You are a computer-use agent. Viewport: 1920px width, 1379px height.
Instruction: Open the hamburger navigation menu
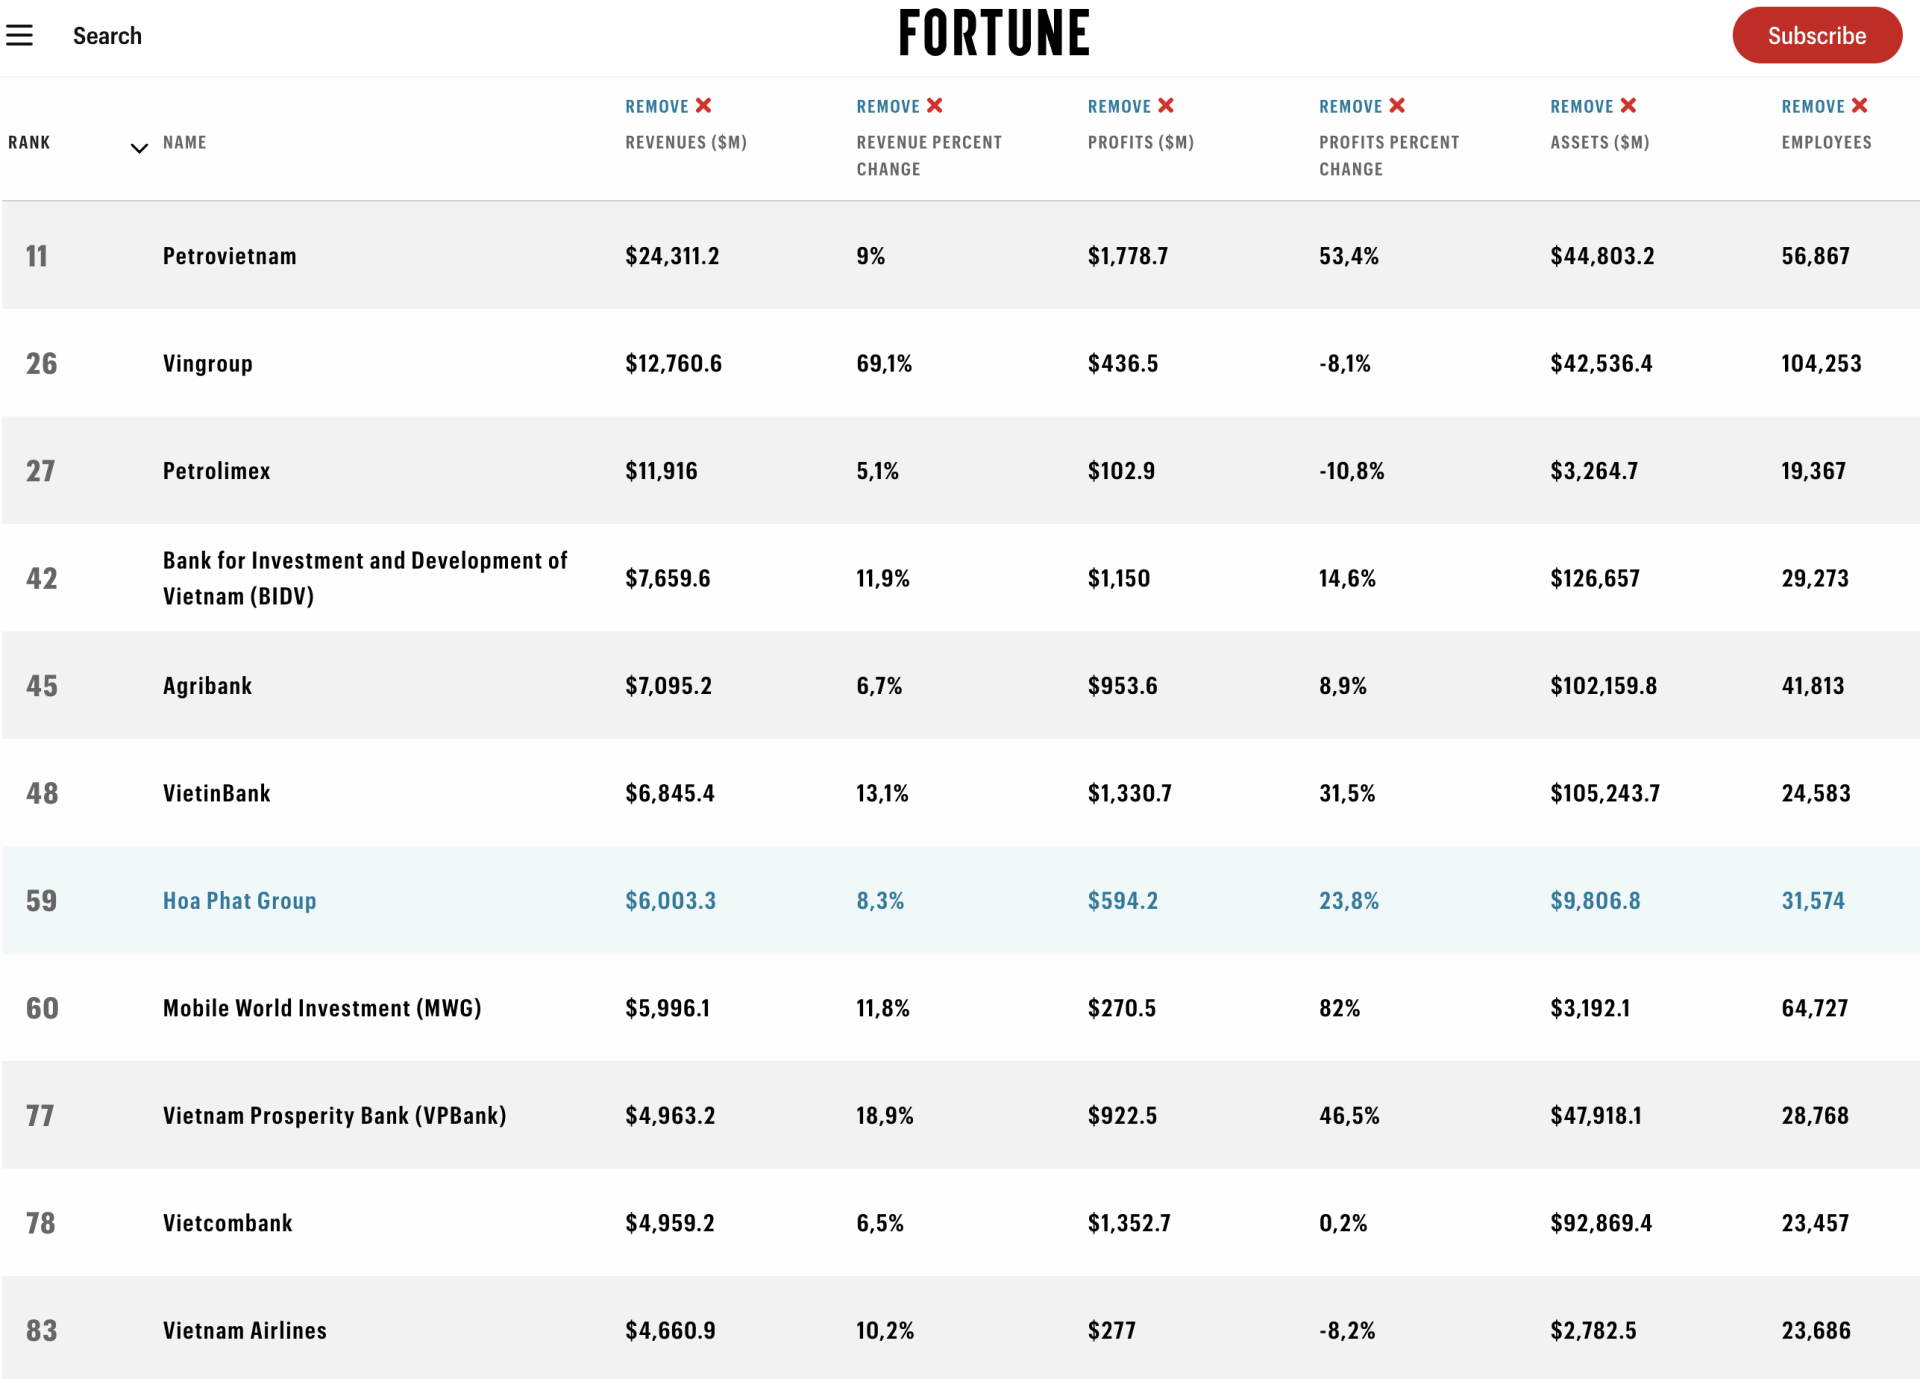[x=20, y=36]
